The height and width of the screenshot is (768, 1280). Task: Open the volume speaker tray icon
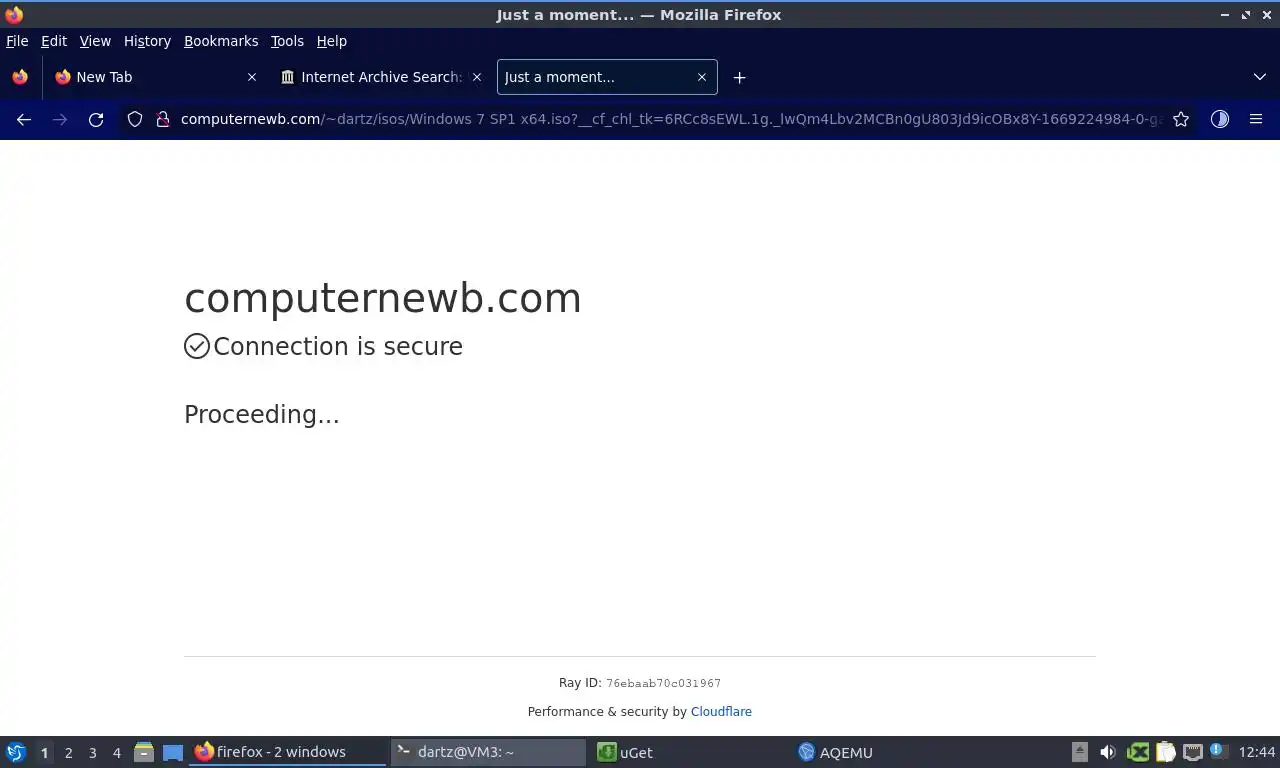coord(1108,752)
